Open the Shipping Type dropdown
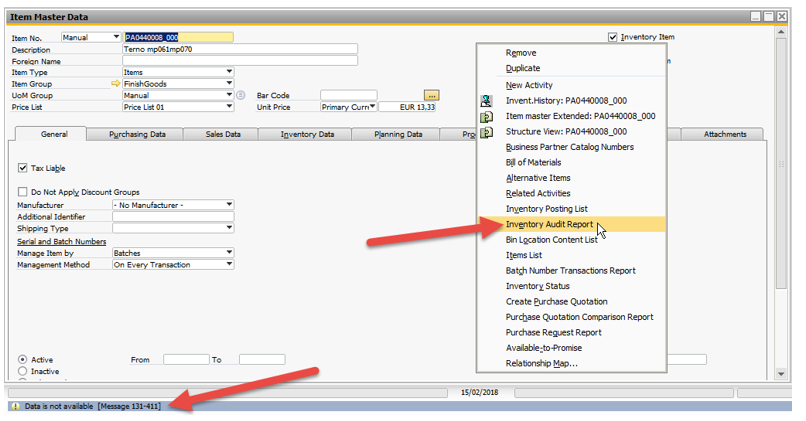806x421 pixels. pos(229,228)
